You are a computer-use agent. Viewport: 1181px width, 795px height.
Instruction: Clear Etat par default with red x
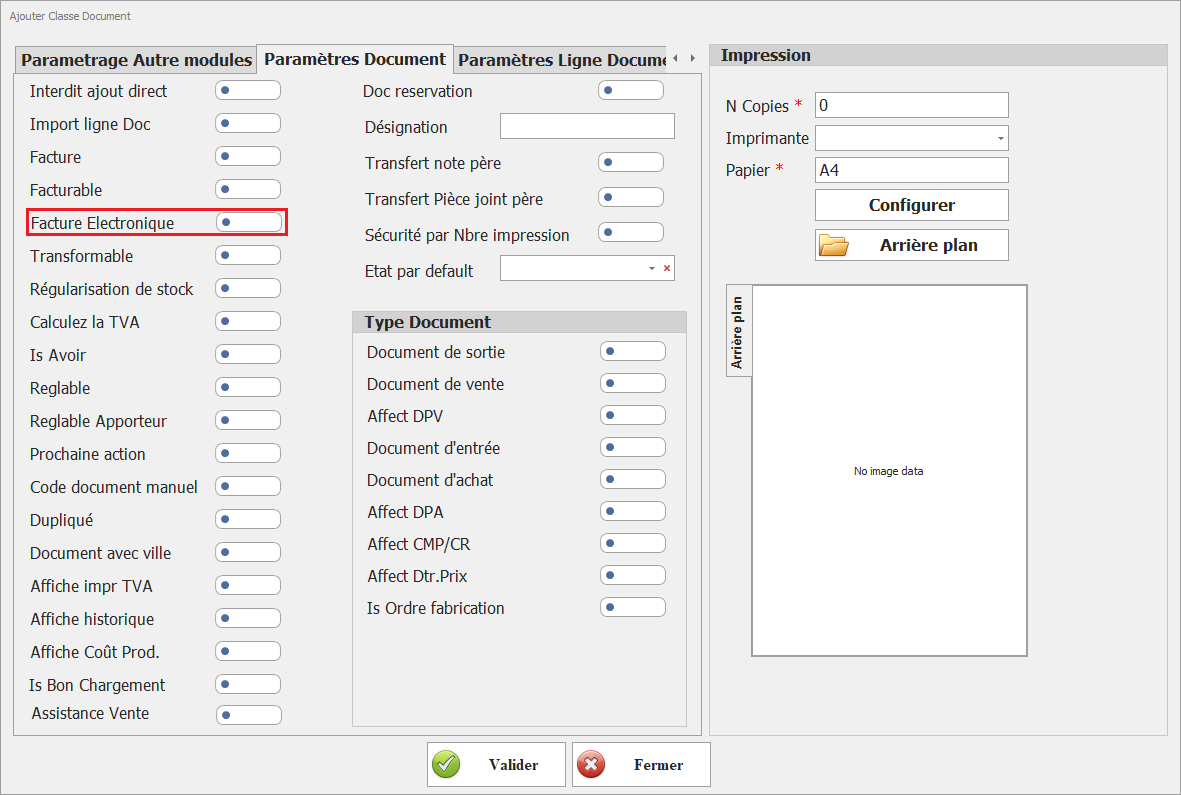click(x=667, y=268)
